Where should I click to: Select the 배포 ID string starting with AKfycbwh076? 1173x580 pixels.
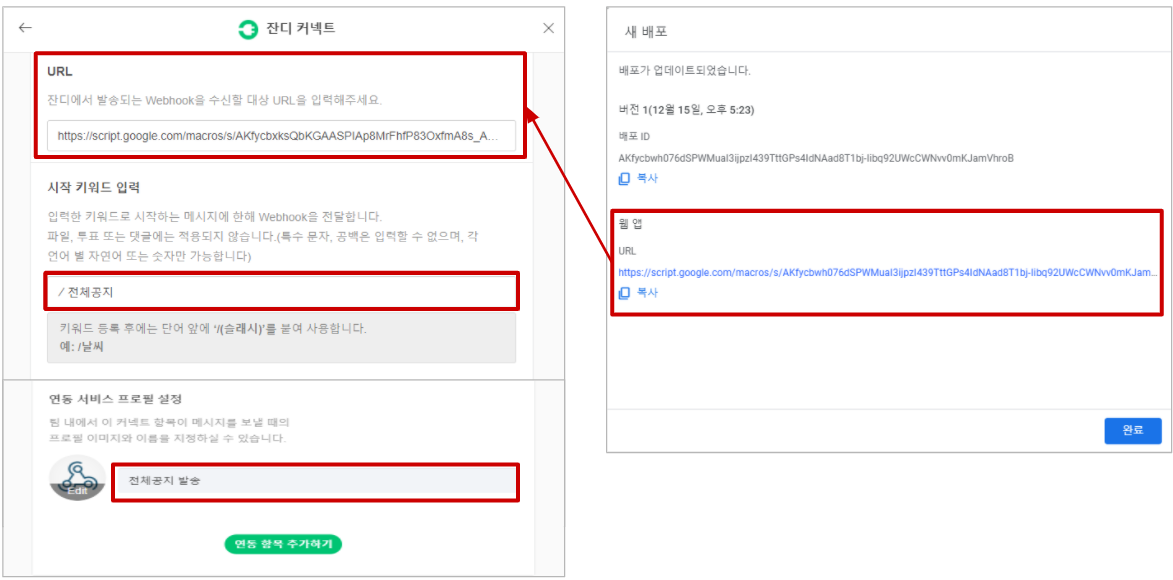click(x=815, y=158)
